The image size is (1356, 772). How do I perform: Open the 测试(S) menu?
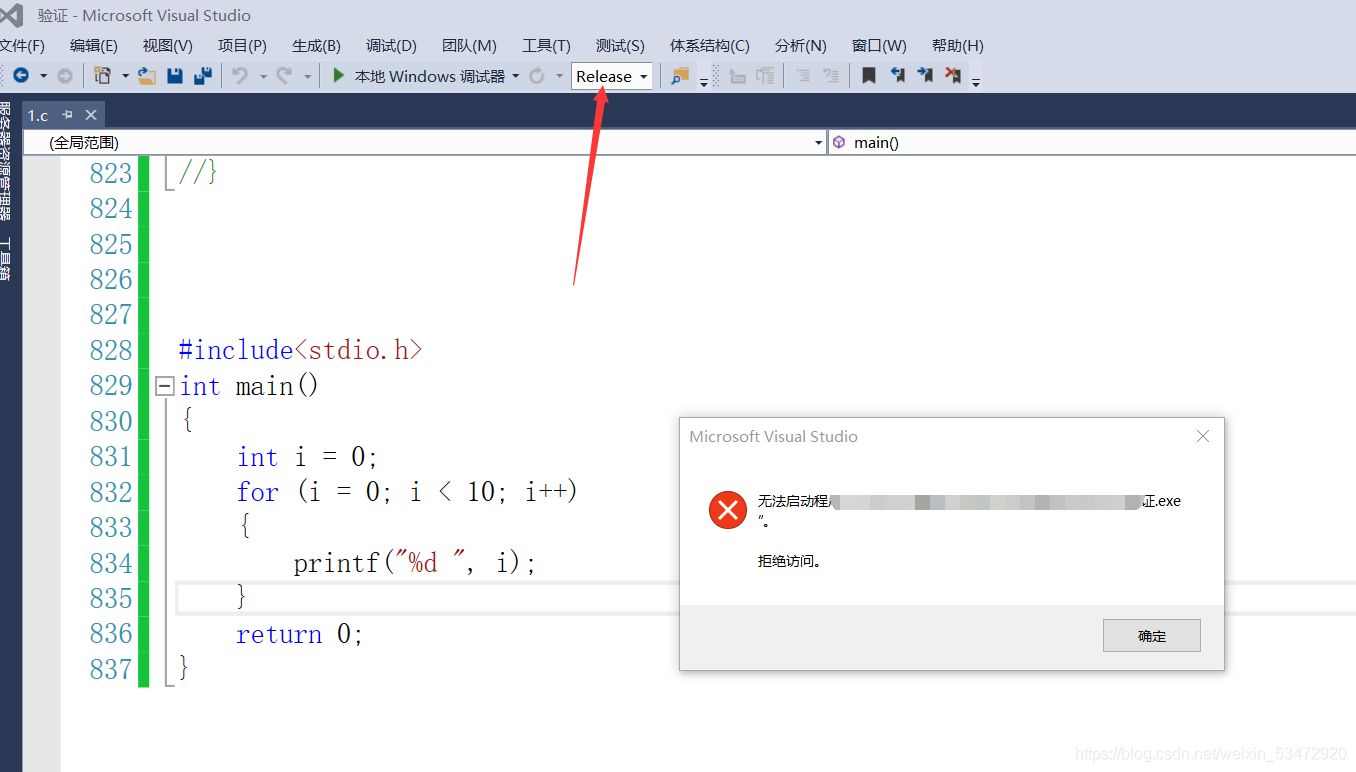click(620, 46)
